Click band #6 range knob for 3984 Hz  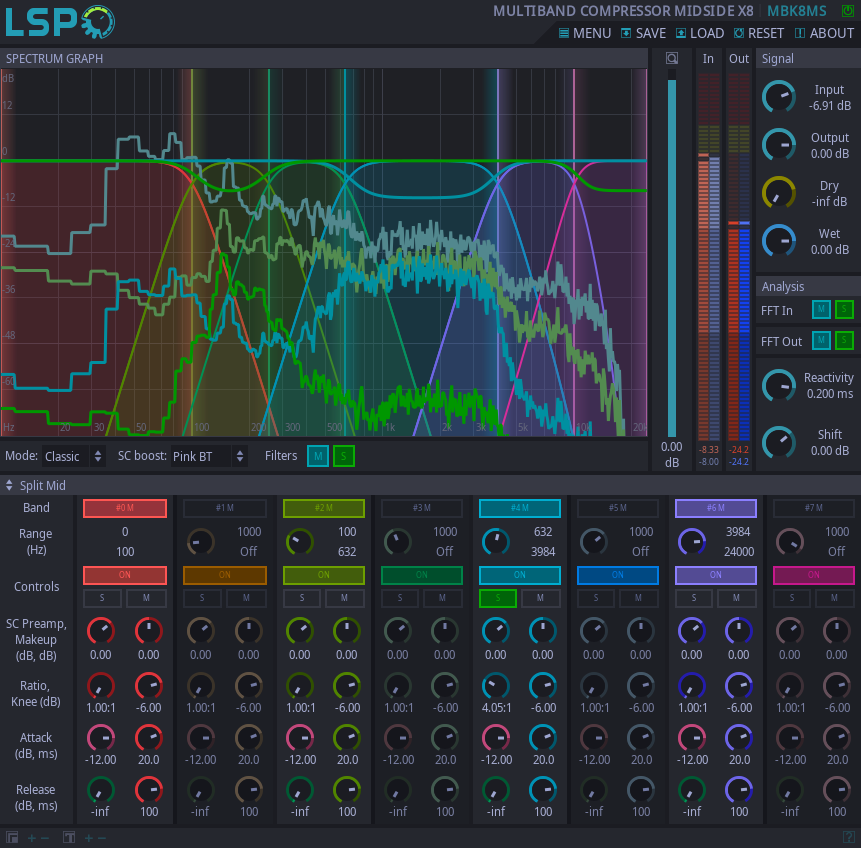(x=692, y=542)
